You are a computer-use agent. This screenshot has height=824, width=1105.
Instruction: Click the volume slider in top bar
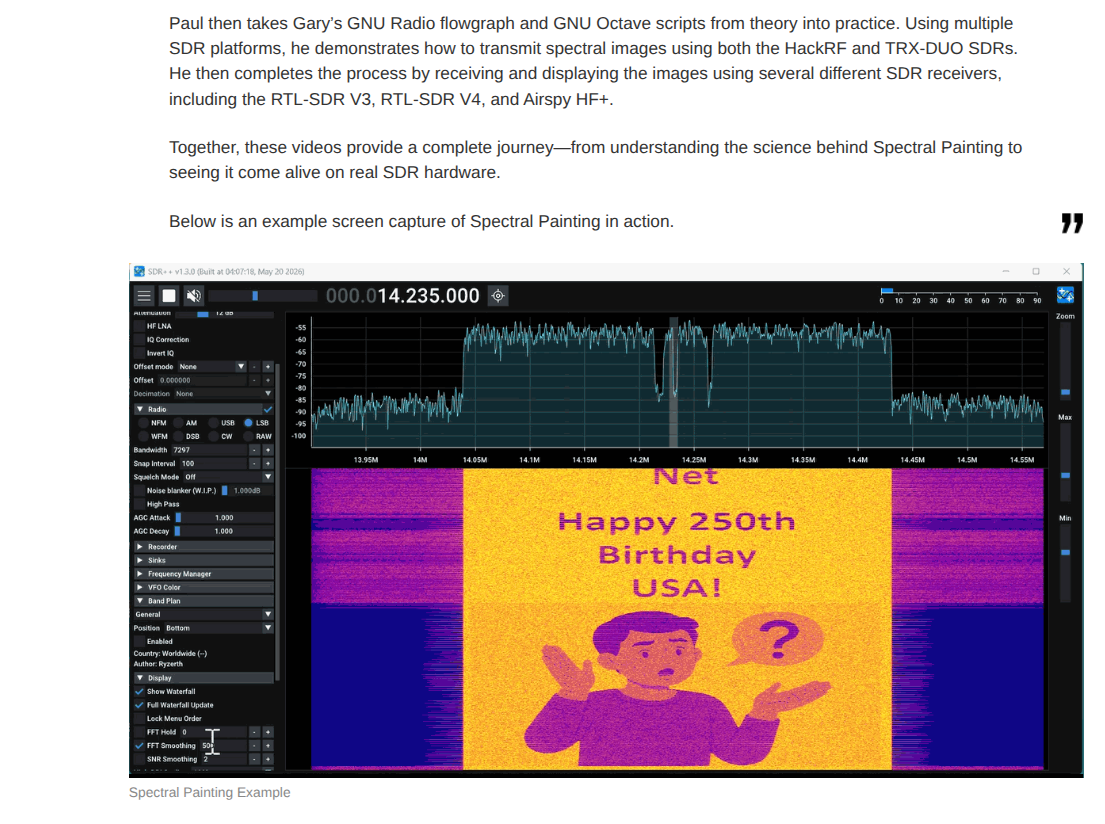pyautogui.click(x=262, y=296)
